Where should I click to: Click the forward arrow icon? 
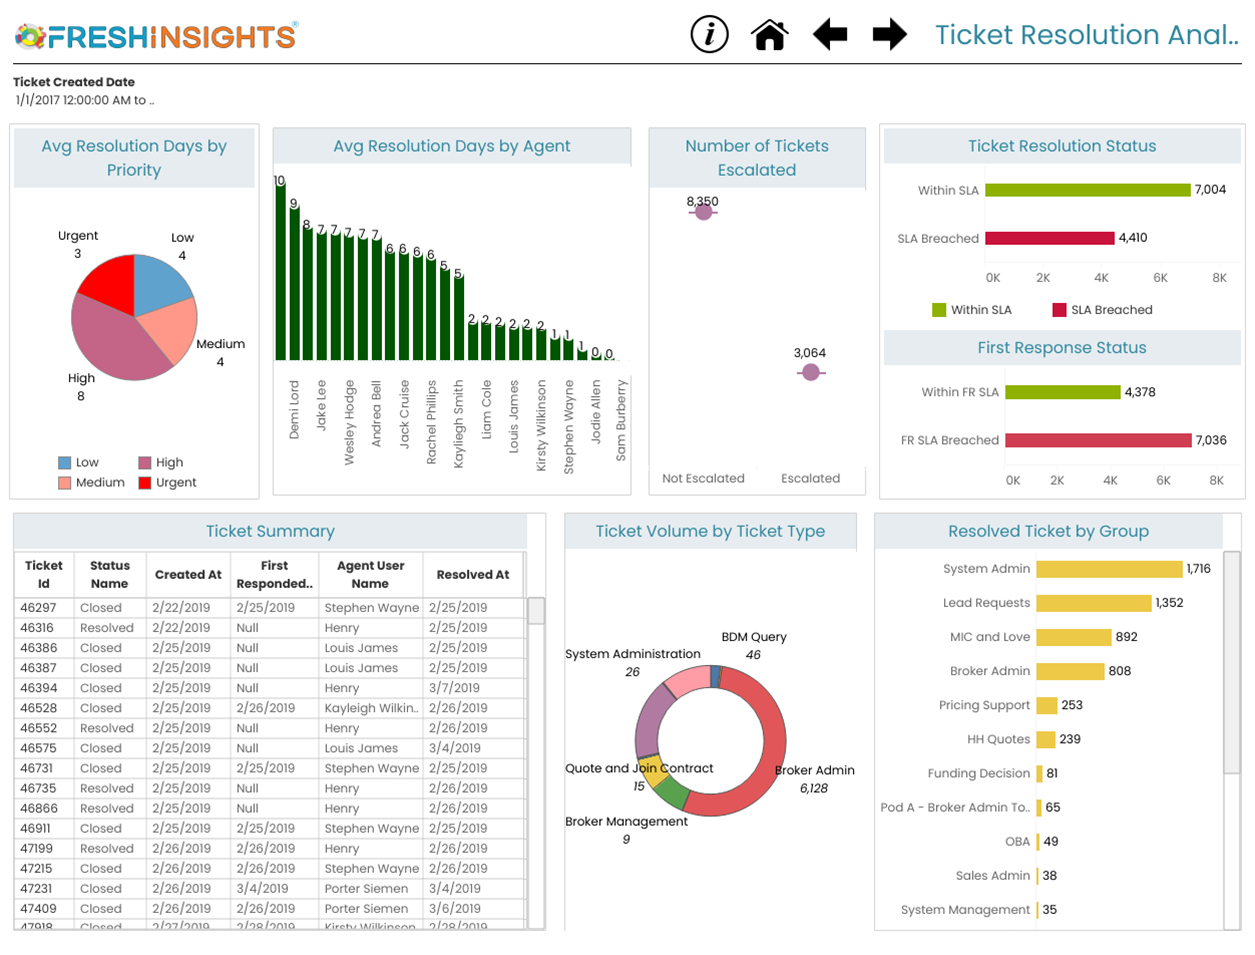(x=889, y=35)
